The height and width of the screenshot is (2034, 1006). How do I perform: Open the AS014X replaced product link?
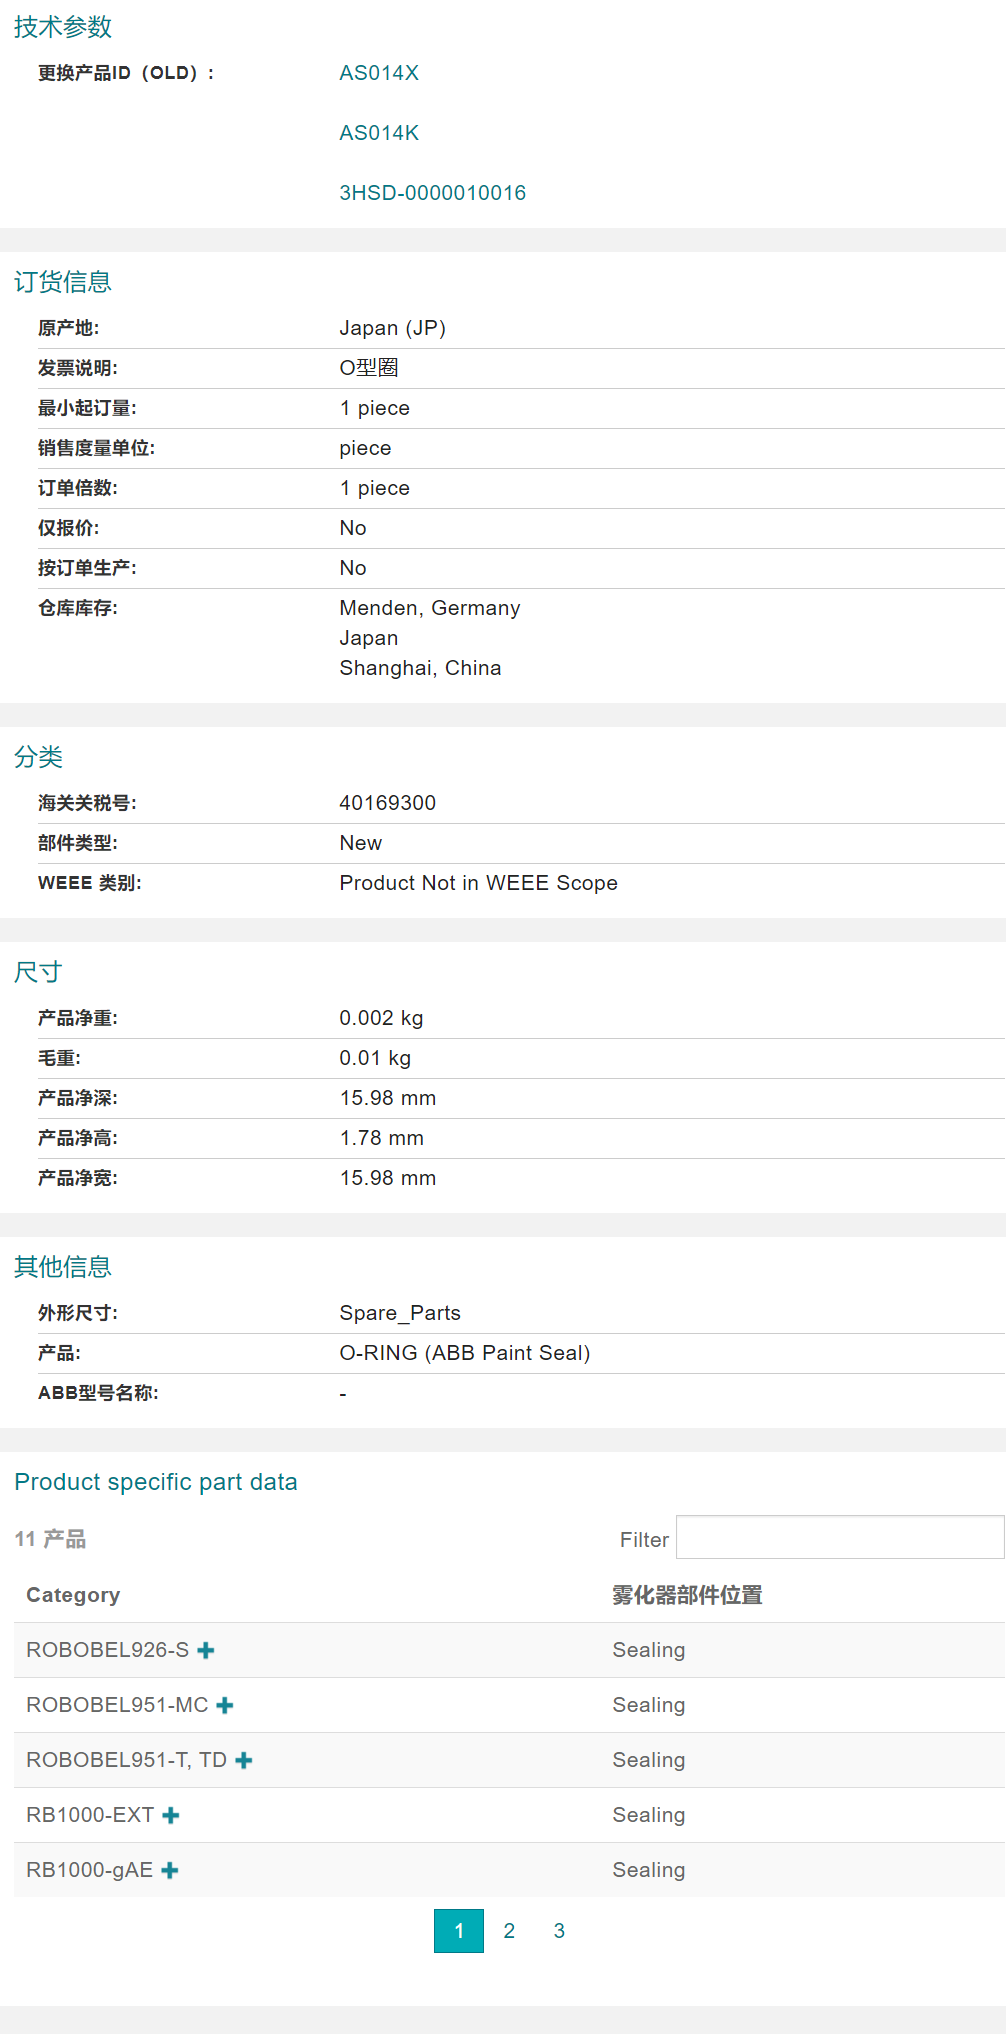[x=379, y=73]
